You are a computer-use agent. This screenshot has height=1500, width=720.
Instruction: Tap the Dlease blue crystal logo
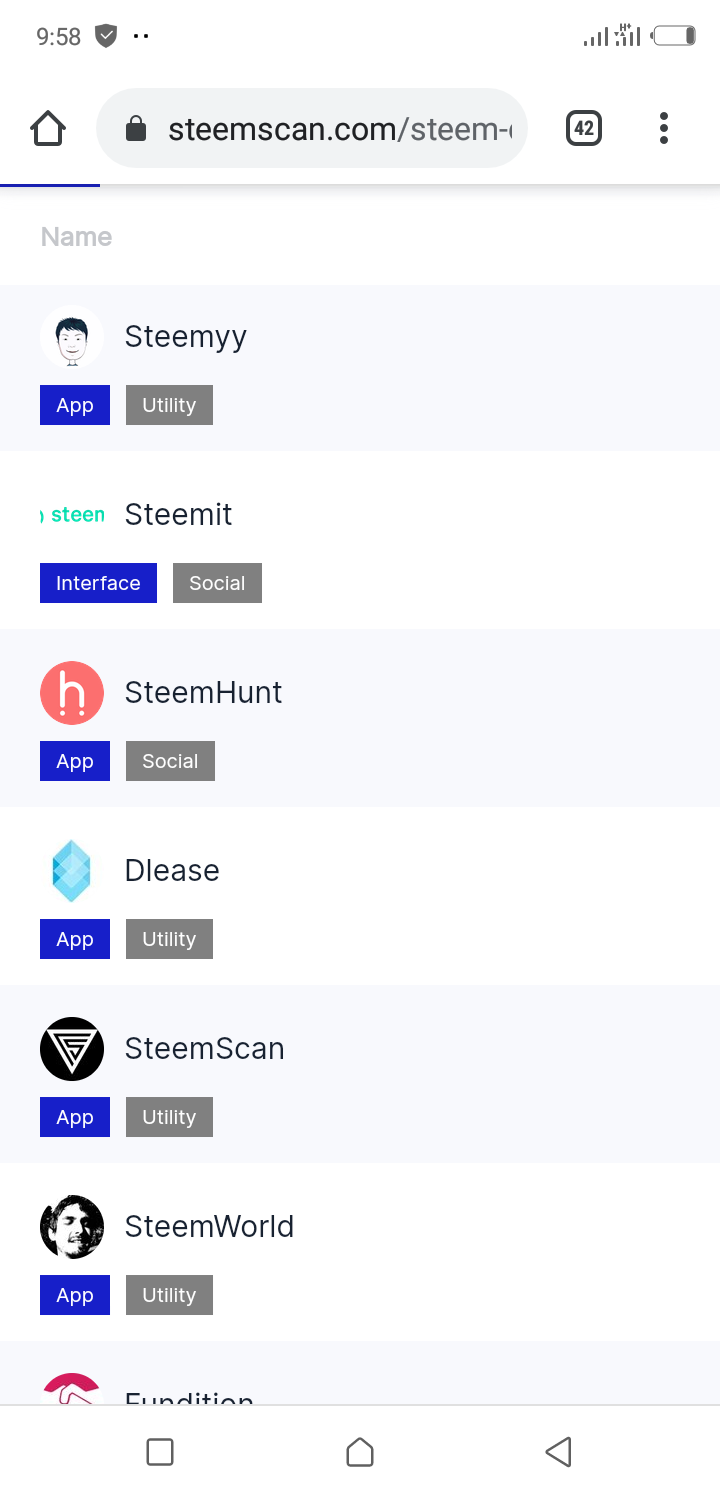72,871
